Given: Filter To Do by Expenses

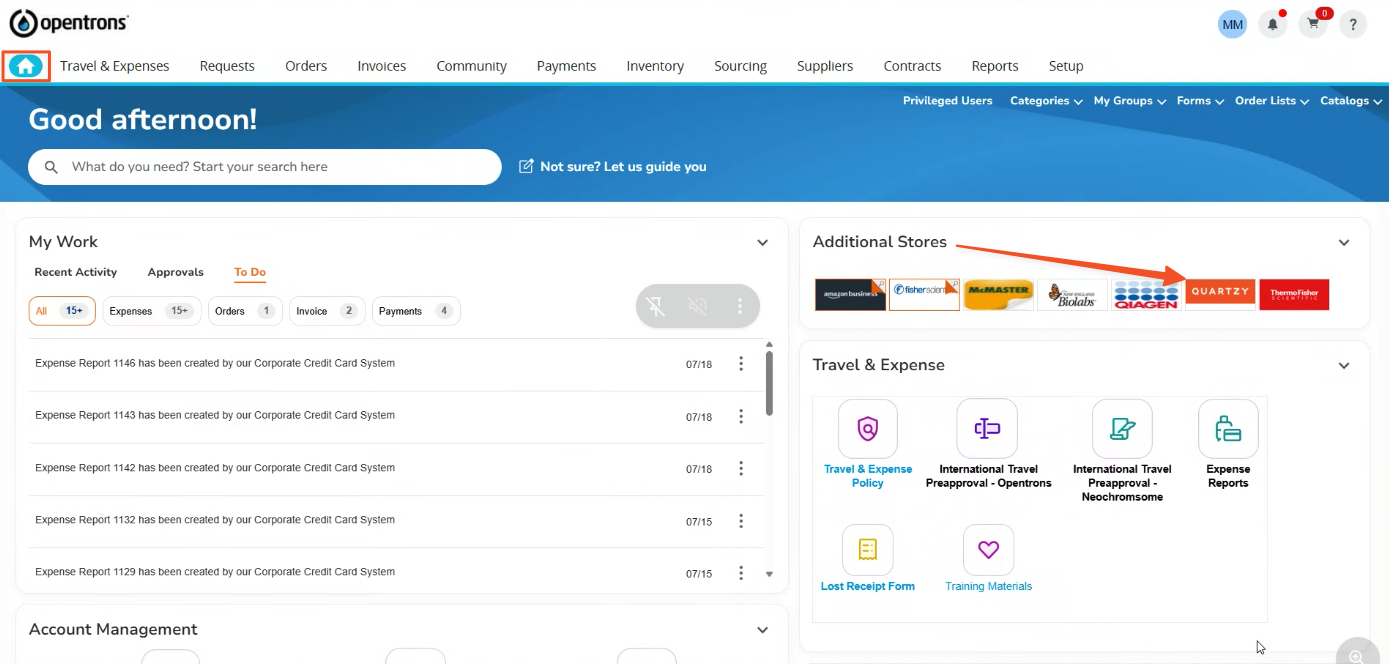Looking at the screenshot, I should click(x=152, y=311).
